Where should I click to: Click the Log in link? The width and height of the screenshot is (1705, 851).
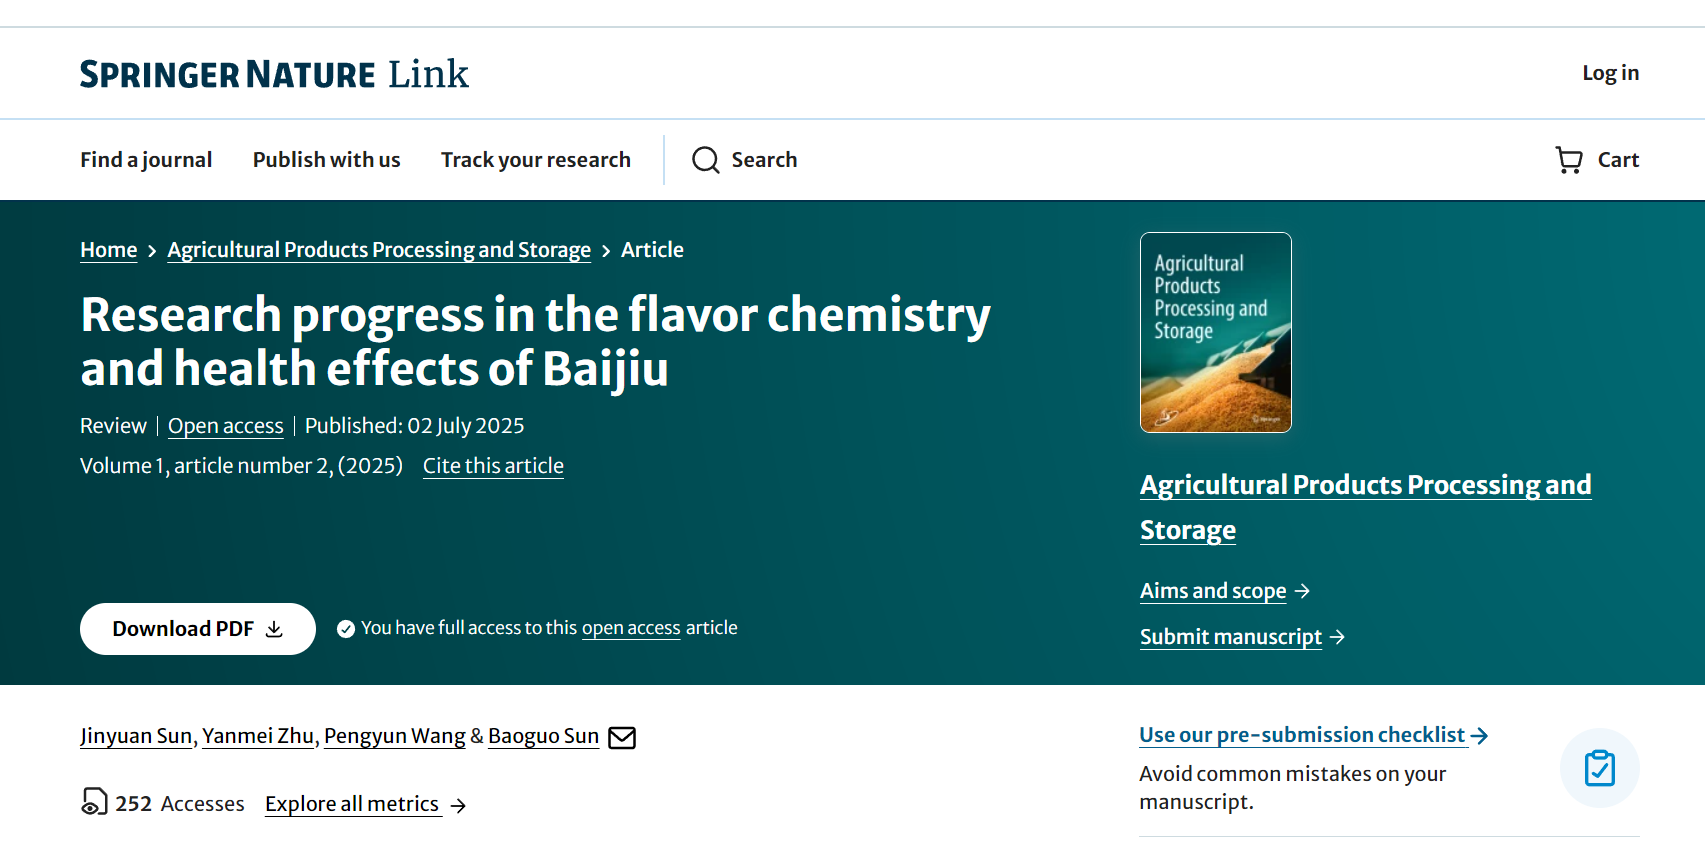point(1610,73)
